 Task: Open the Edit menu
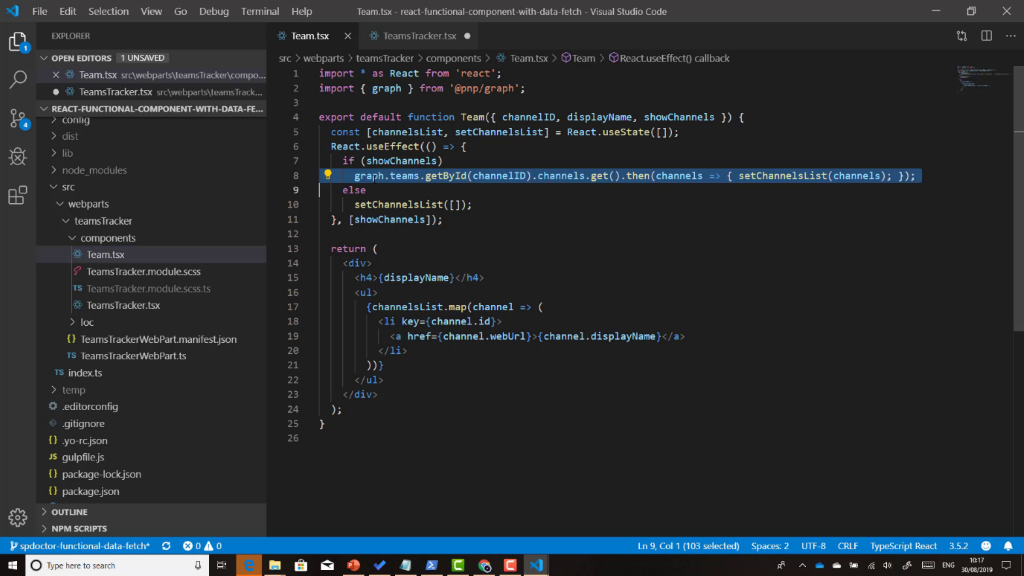[67, 11]
